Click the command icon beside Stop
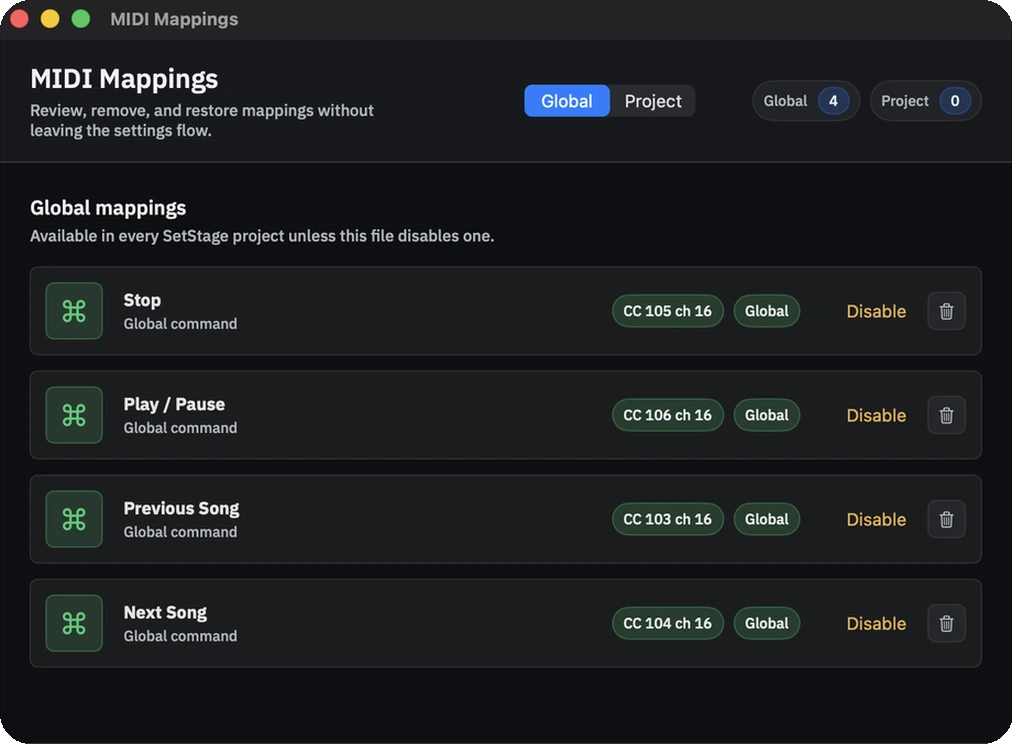The width and height of the screenshot is (1013, 744). (74, 311)
